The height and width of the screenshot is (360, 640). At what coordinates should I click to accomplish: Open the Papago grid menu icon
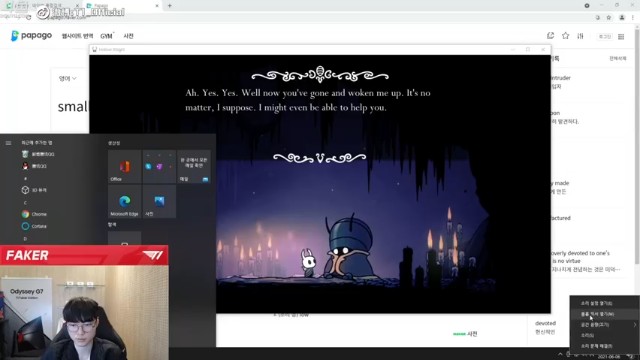click(621, 37)
